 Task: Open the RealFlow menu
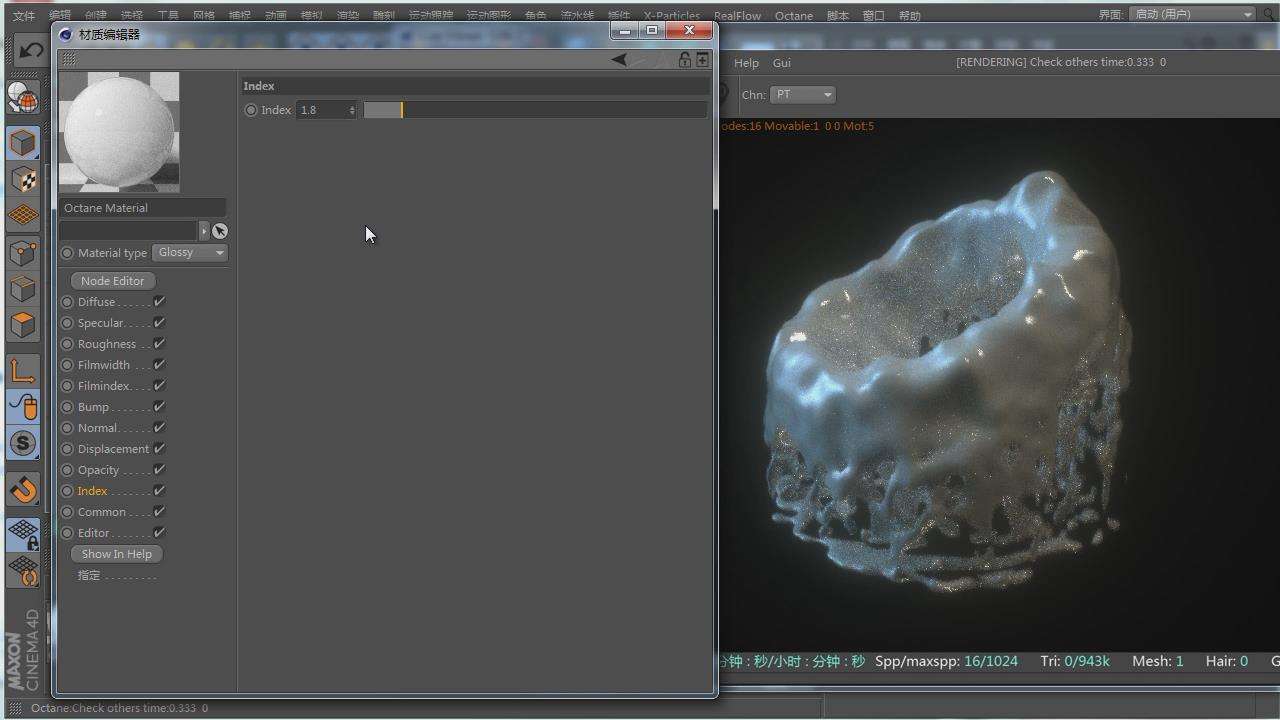point(737,16)
